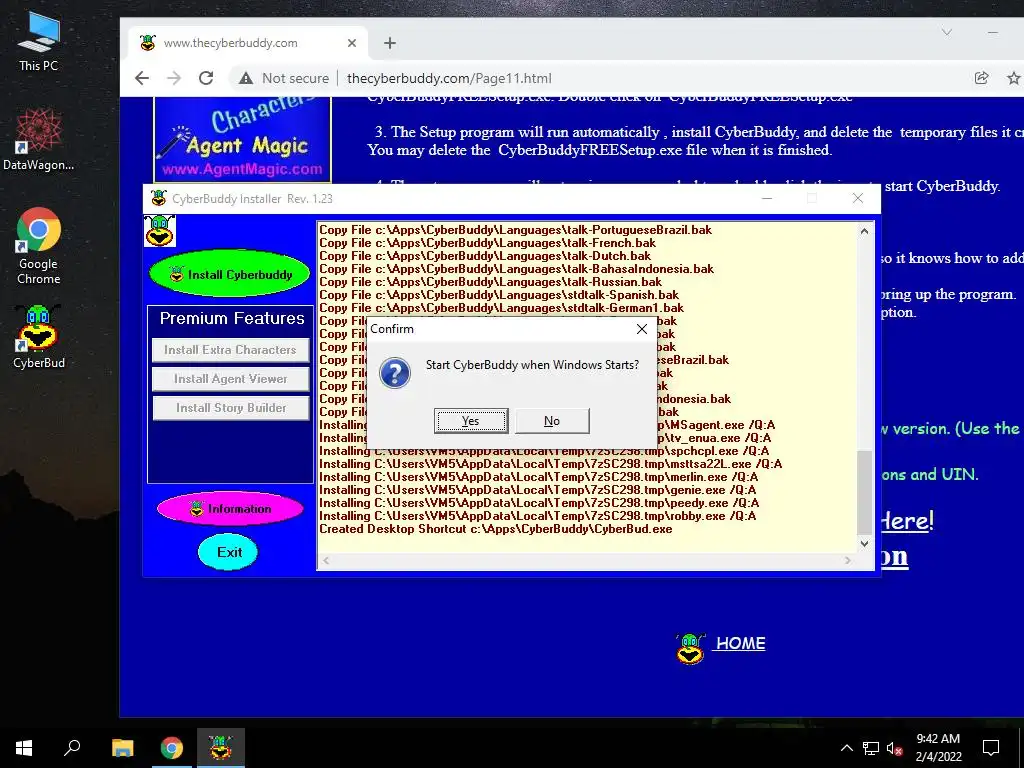Click the horizontal scrollbar left arrow
The height and width of the screenshot is (768, 1024).
pyautogui.click(x=326, y=560)
